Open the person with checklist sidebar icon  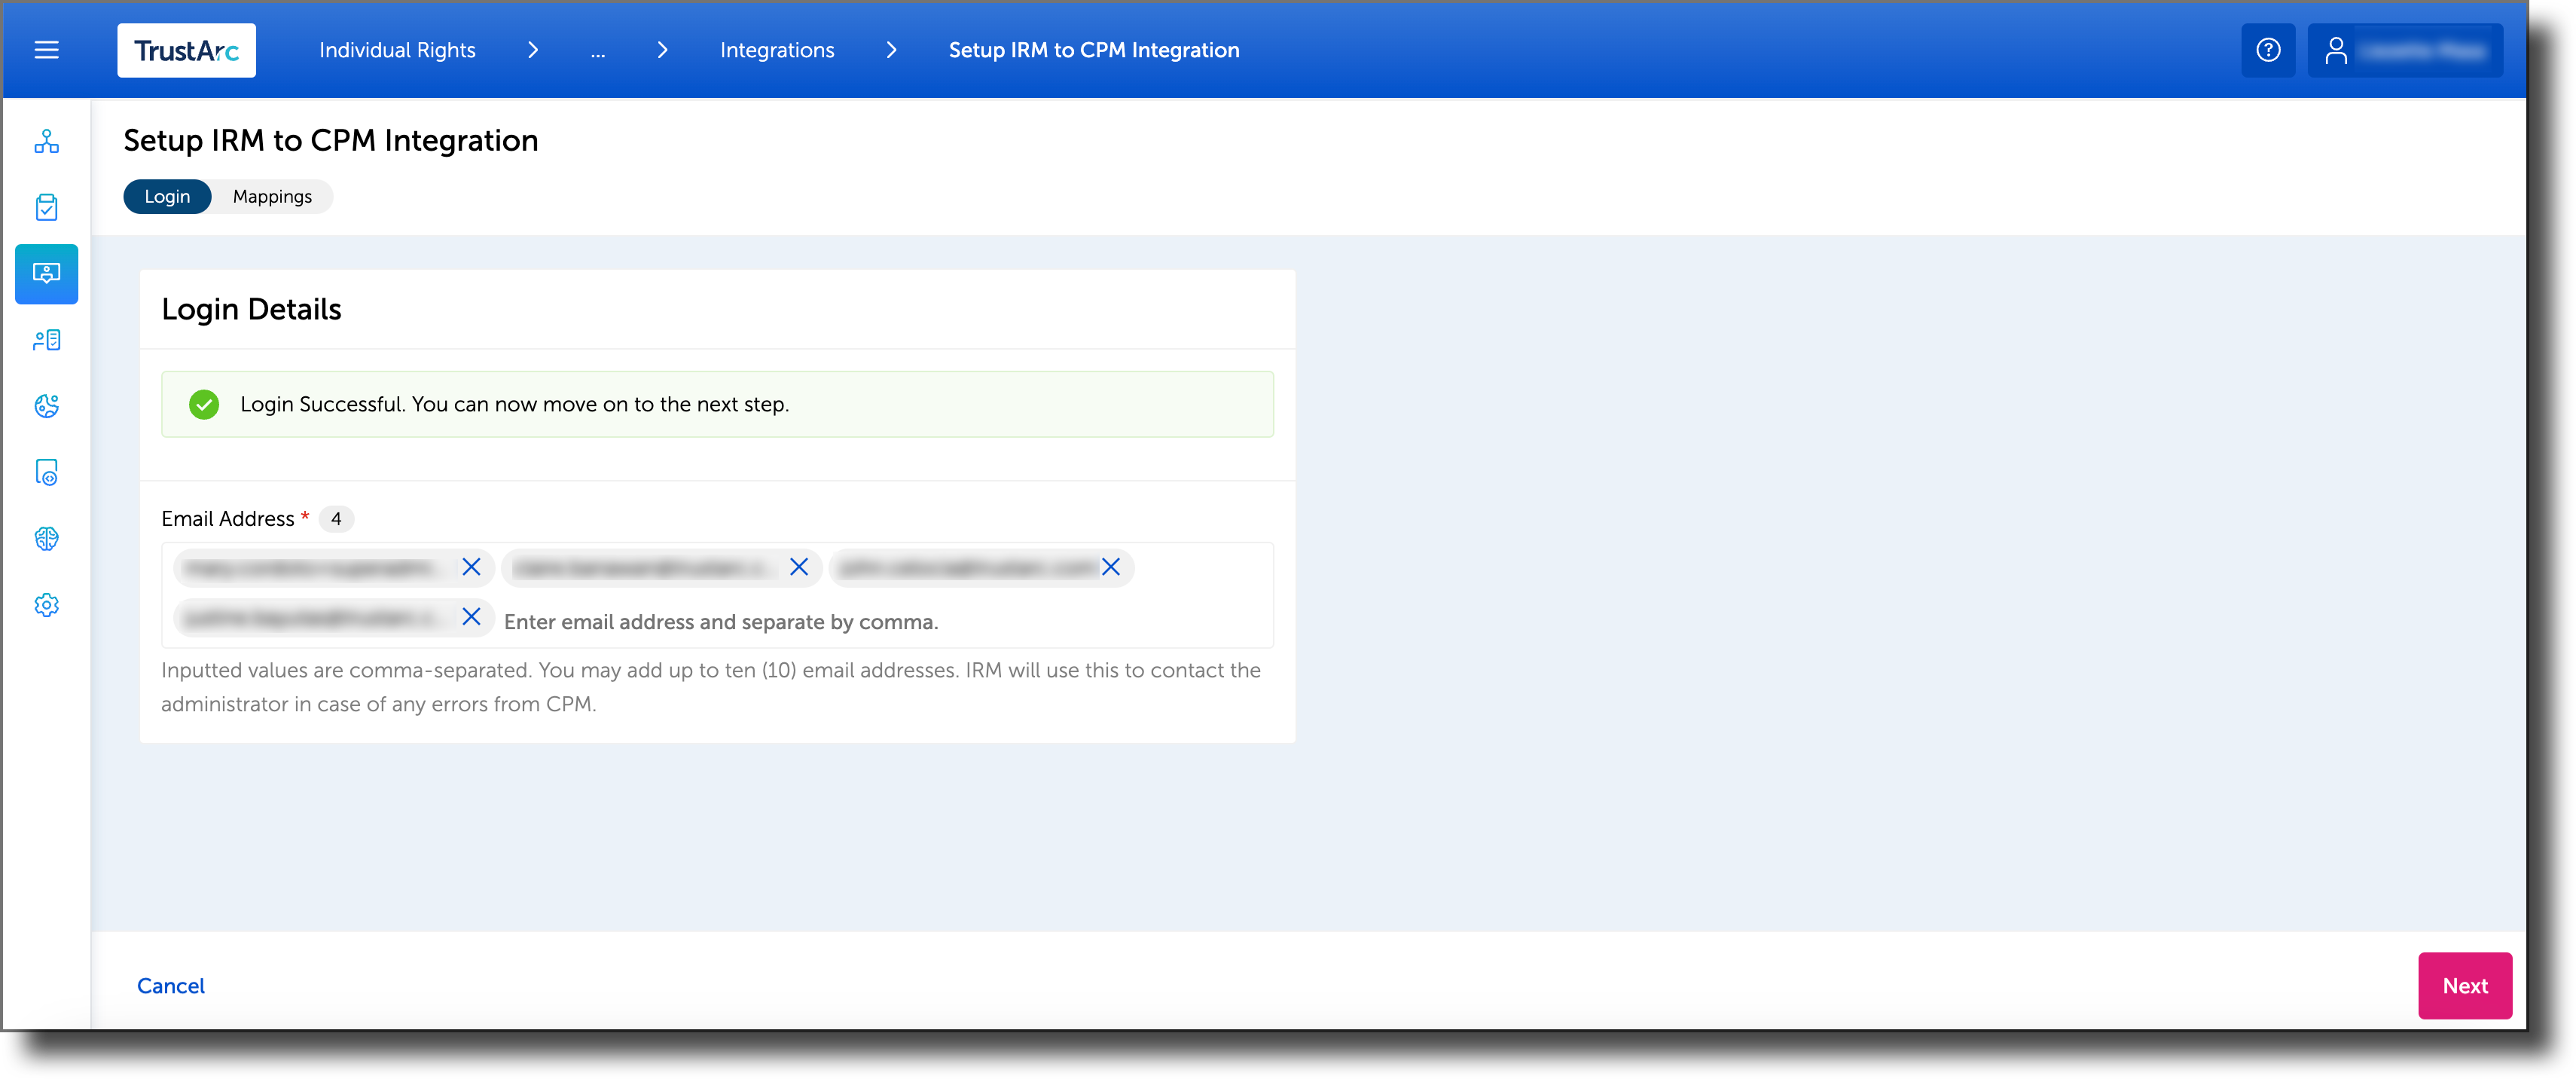(x=46, y=340)
